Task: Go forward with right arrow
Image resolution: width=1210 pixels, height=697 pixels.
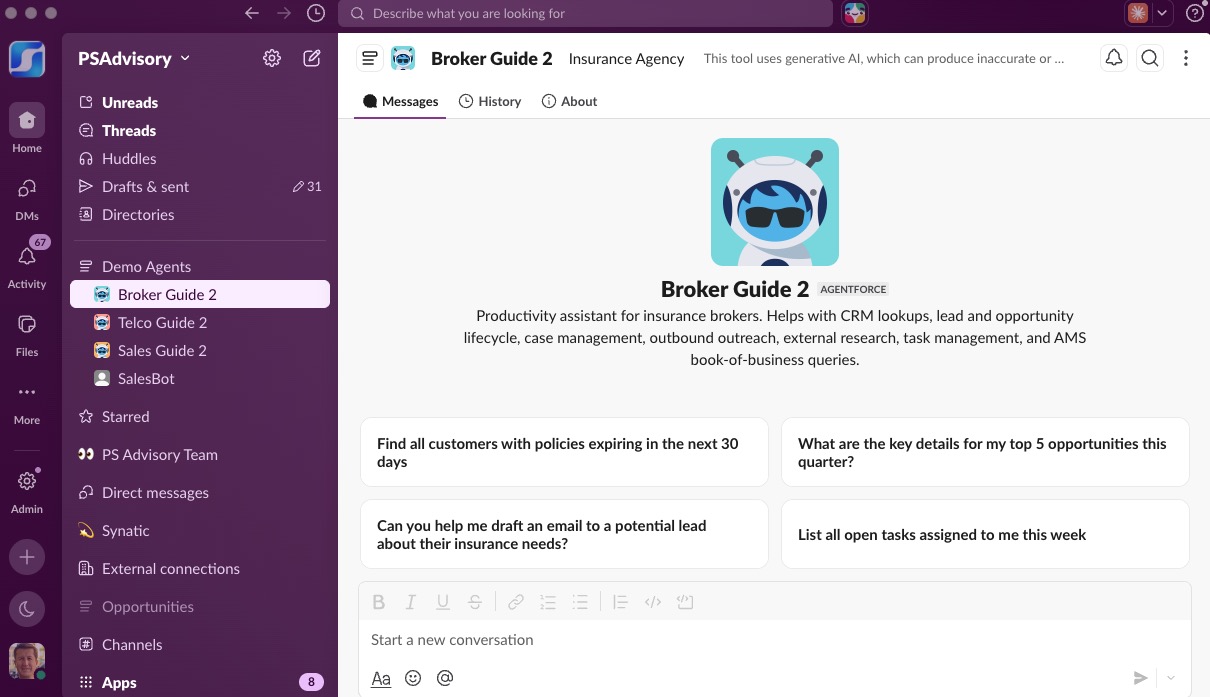Action: [284, 13]
